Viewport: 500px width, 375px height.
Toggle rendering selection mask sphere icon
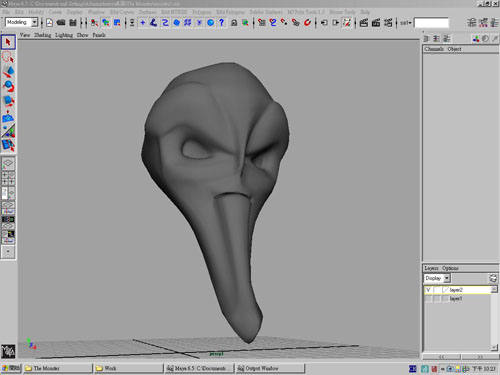tap(210, 23)
